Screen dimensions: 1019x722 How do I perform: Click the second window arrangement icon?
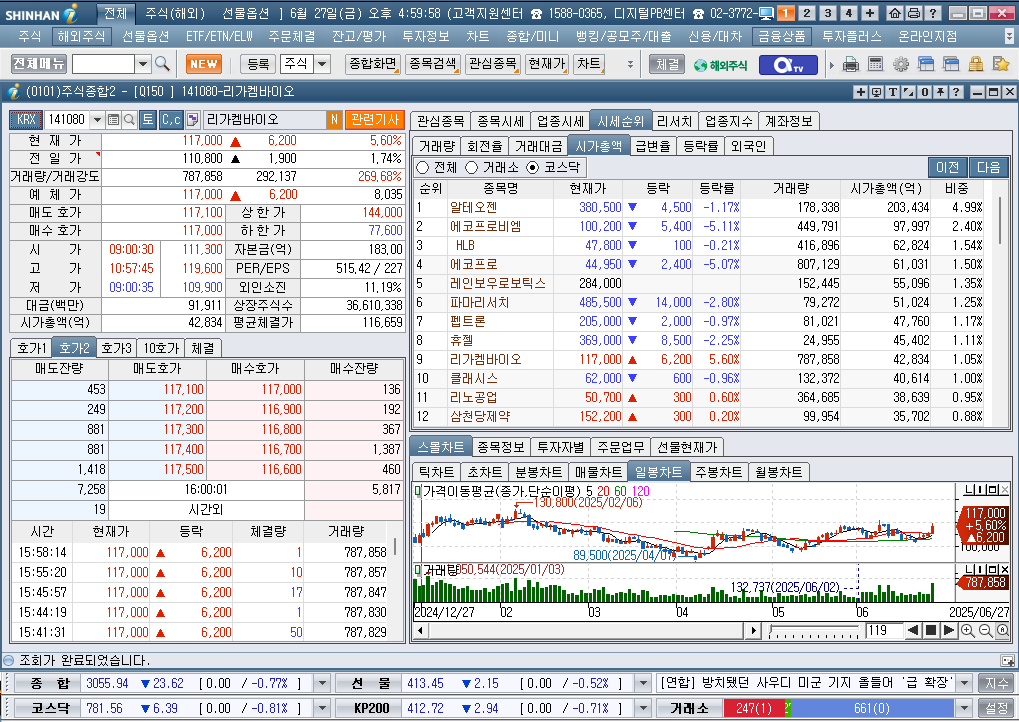coord(951,64)
